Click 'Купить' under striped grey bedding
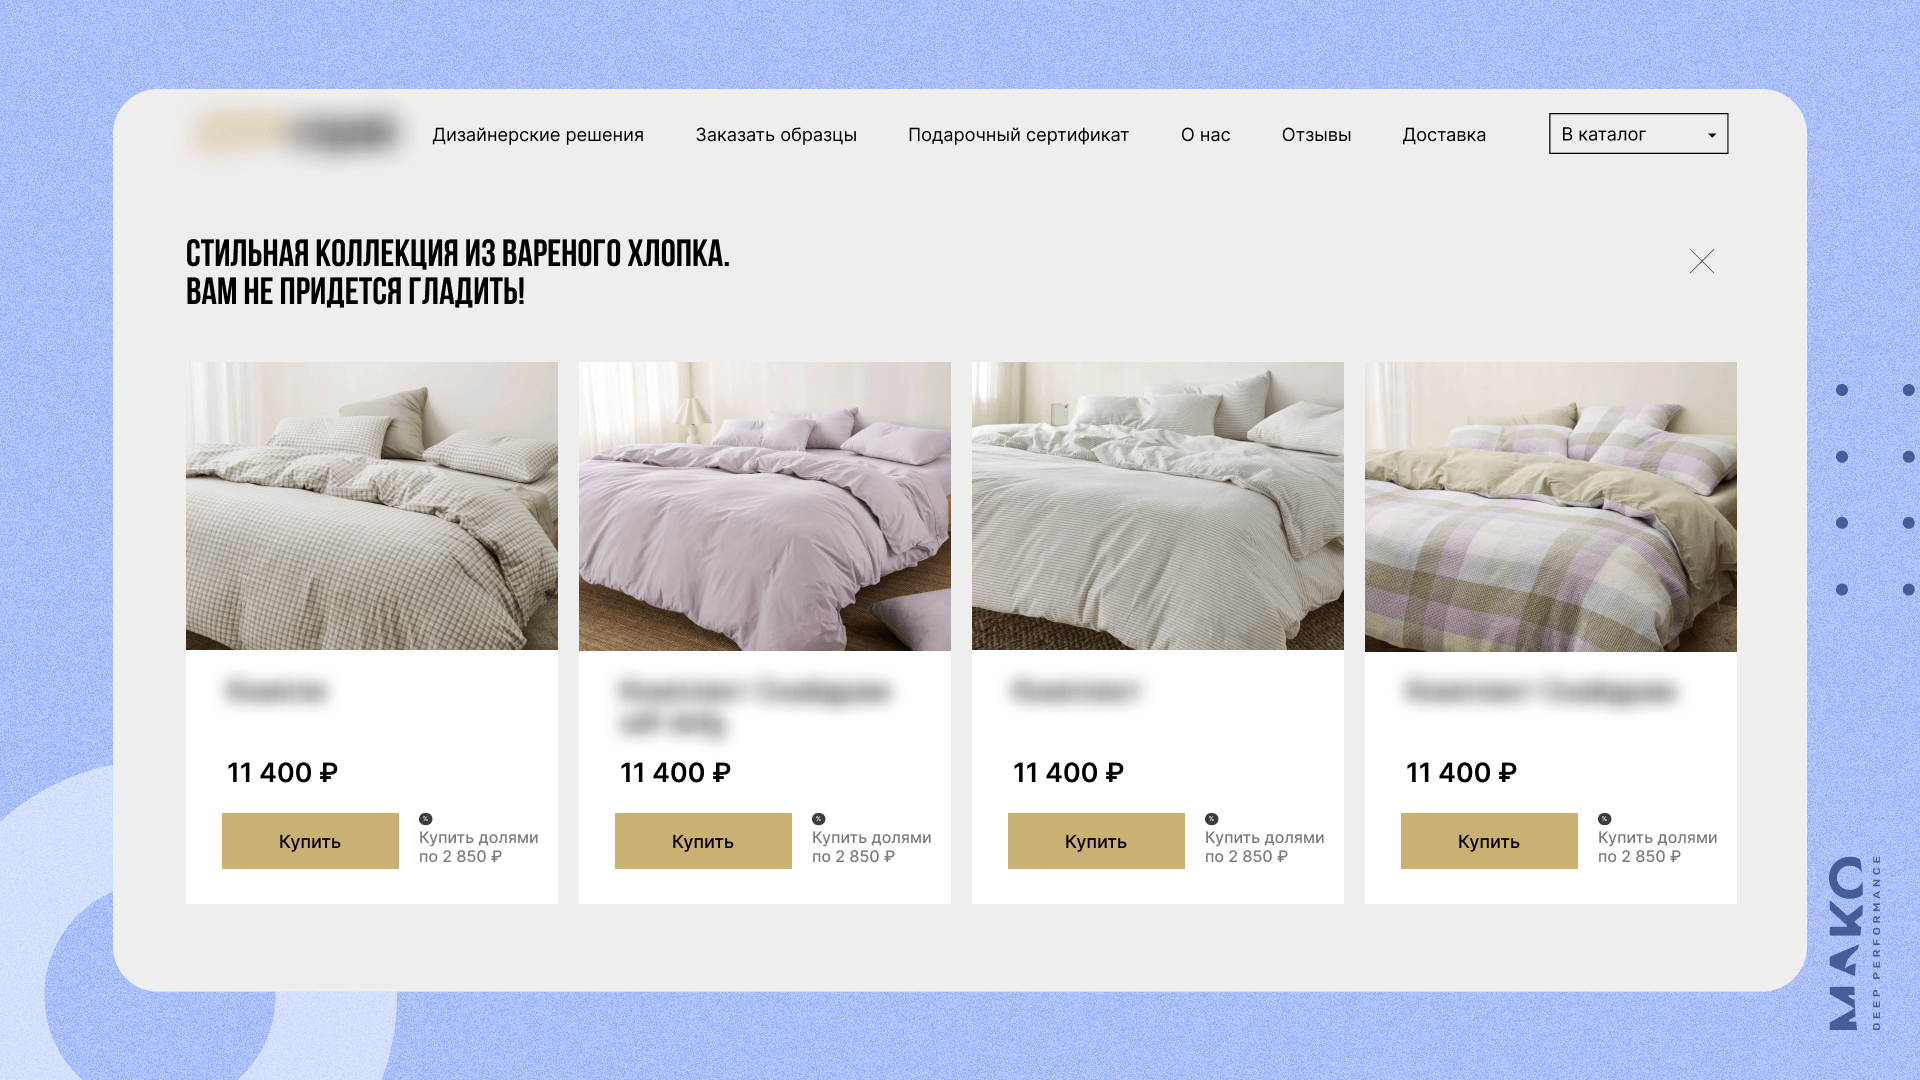1920x1080 pixels. (1096, 841)
